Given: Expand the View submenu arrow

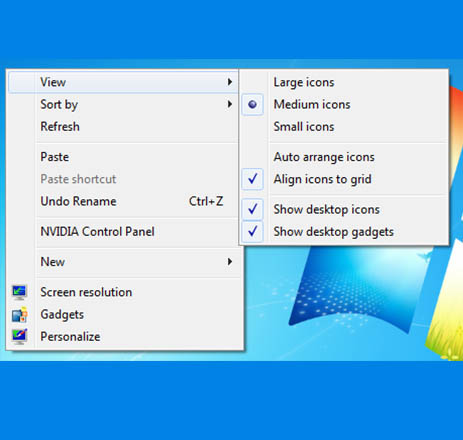Looking at the screenshot, I should (230, 82).
